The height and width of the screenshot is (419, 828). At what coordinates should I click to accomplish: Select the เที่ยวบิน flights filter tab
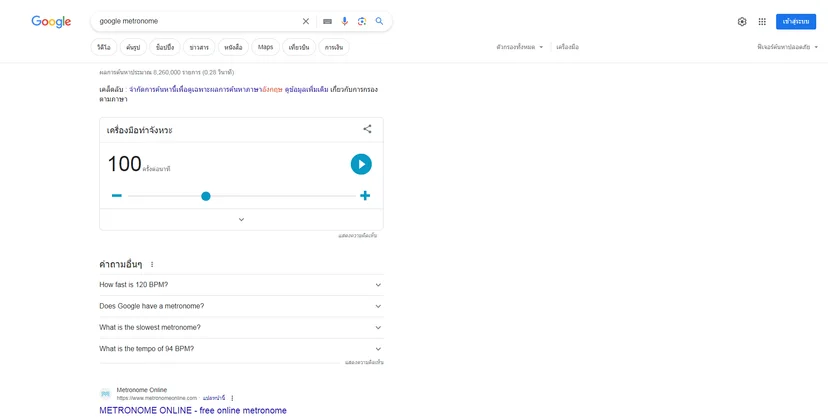click(299, 47)
